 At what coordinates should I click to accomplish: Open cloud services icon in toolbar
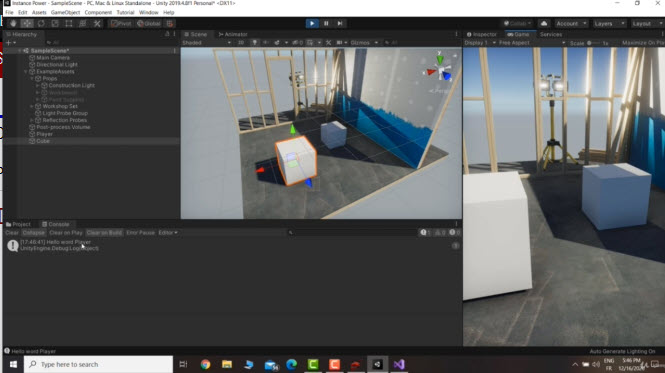pos(544,24)
